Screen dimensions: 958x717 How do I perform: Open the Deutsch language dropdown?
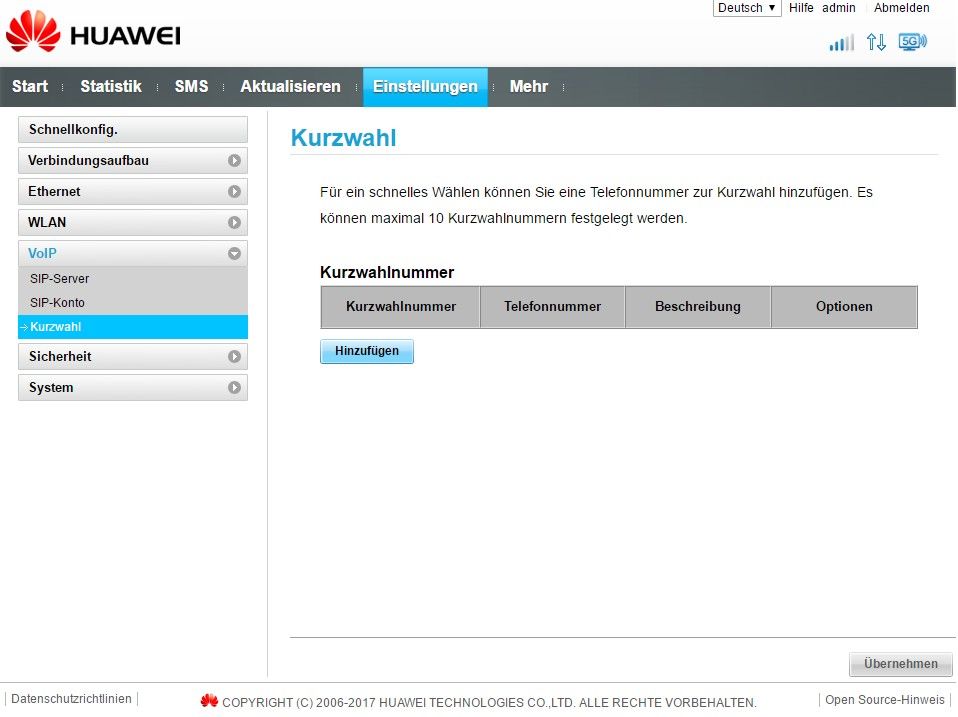pos(746,8)
